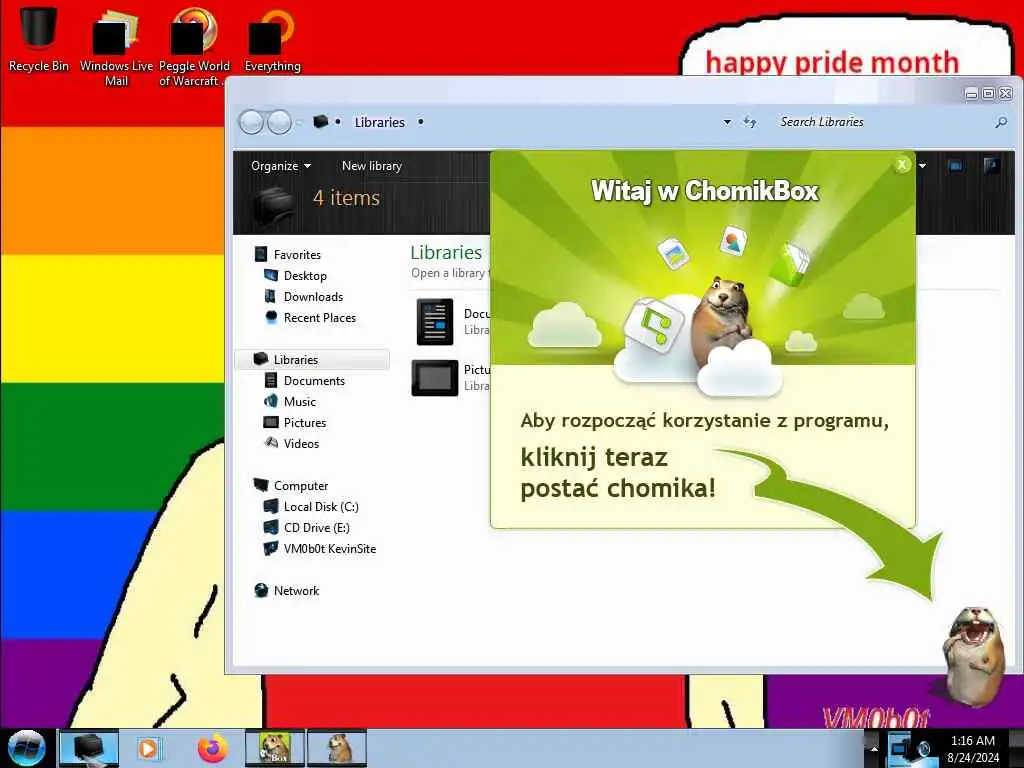Click the library icon beside '4 items'

tap(273, 204)
